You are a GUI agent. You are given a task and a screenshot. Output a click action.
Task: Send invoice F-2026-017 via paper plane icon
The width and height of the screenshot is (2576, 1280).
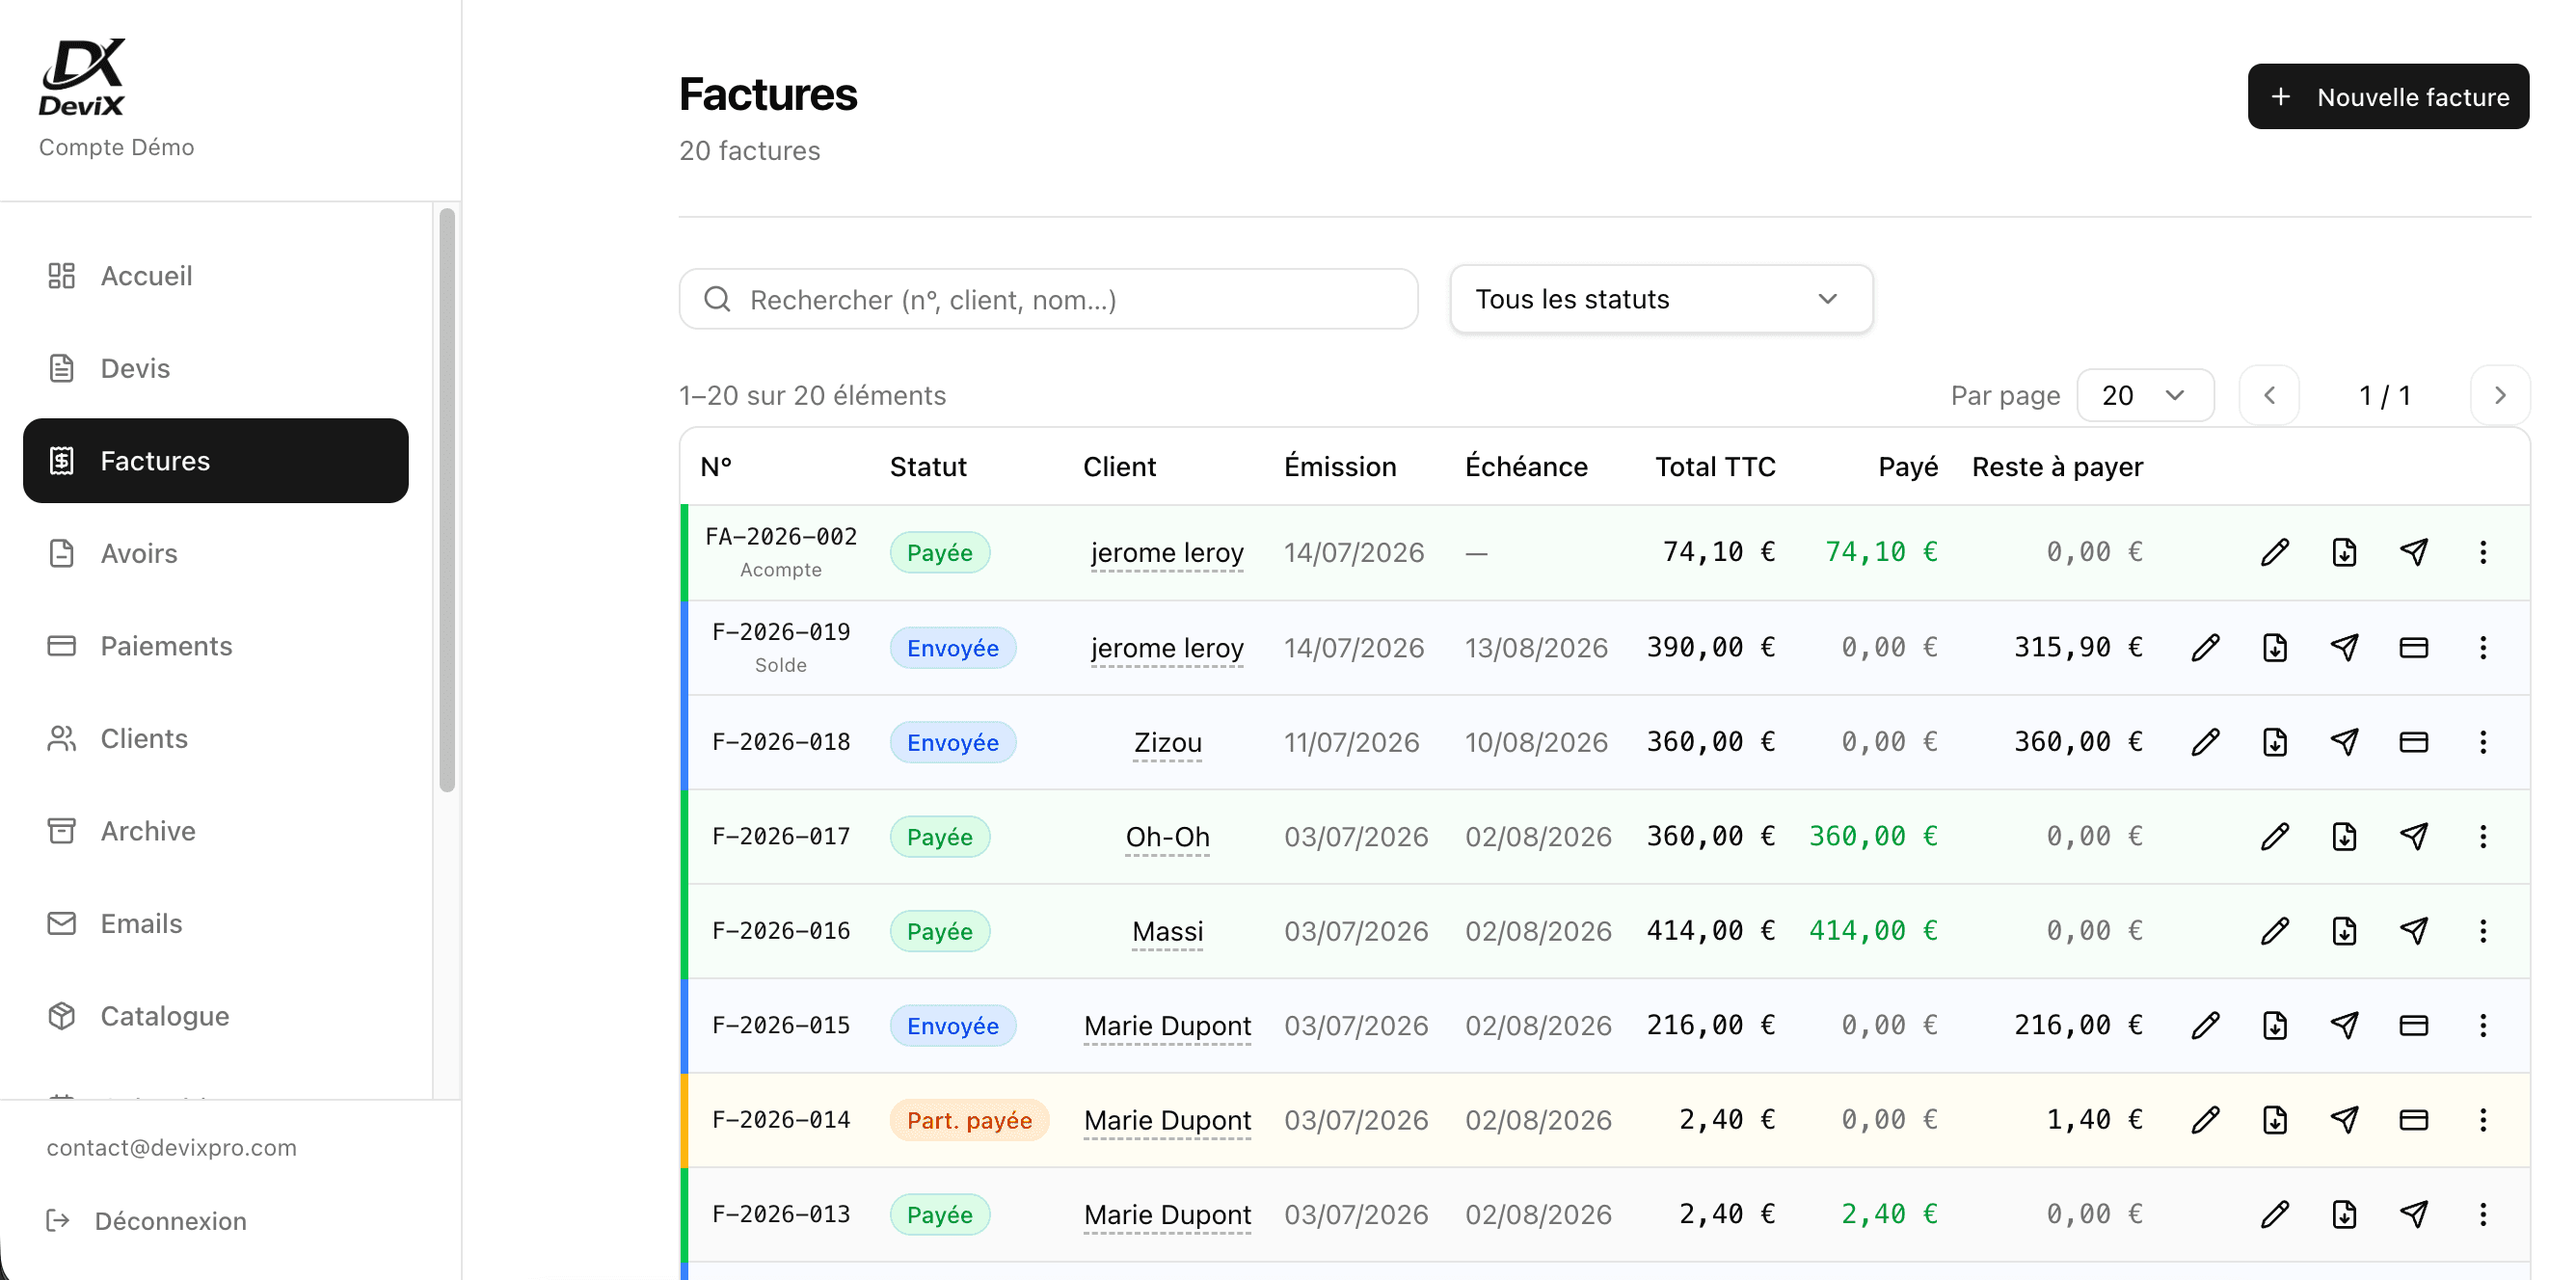(x=2414, y=836)
